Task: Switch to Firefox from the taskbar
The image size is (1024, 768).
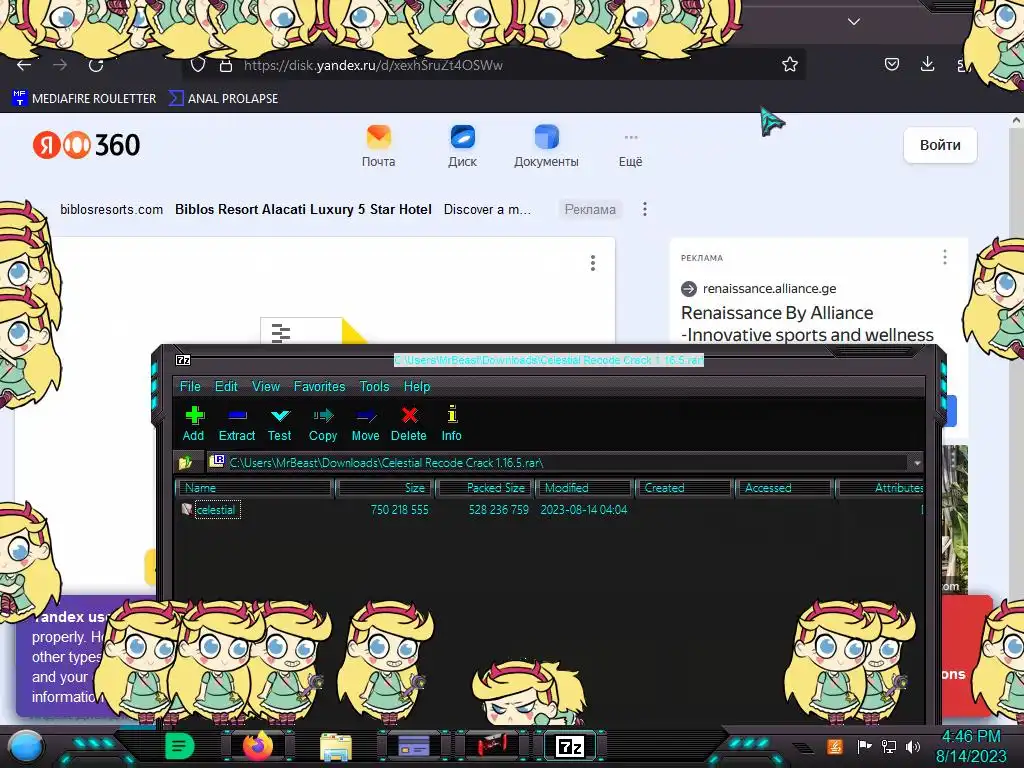Action: (258, 746)
